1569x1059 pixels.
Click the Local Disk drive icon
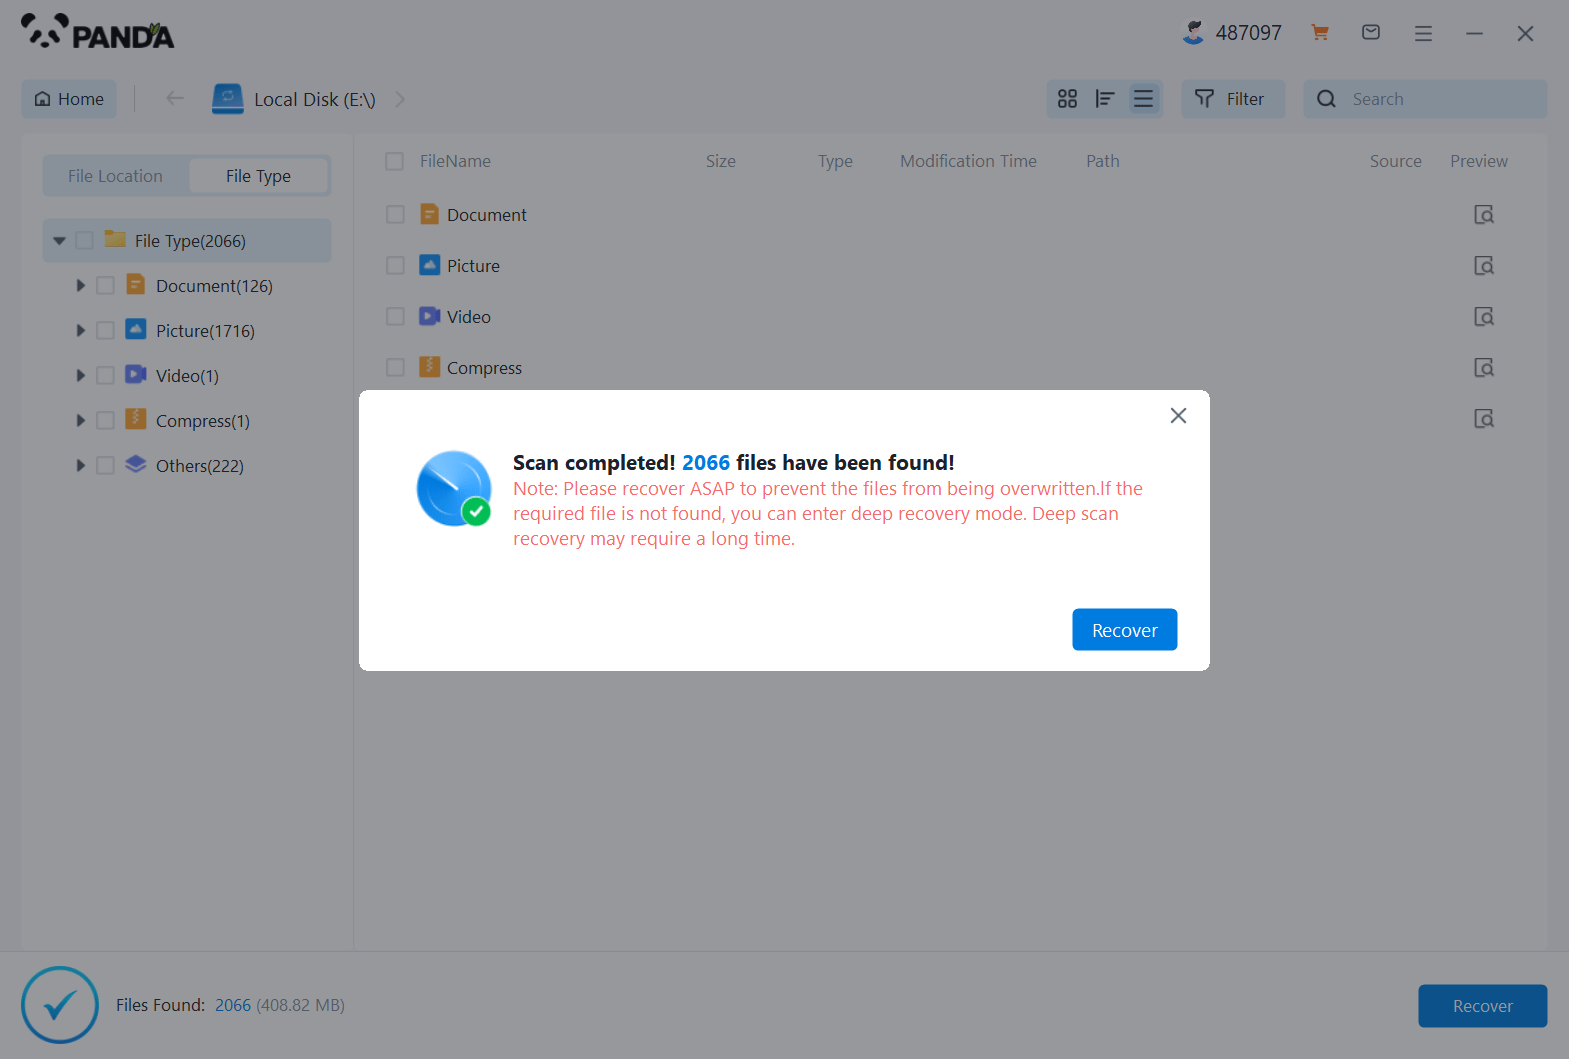point(228,99)
